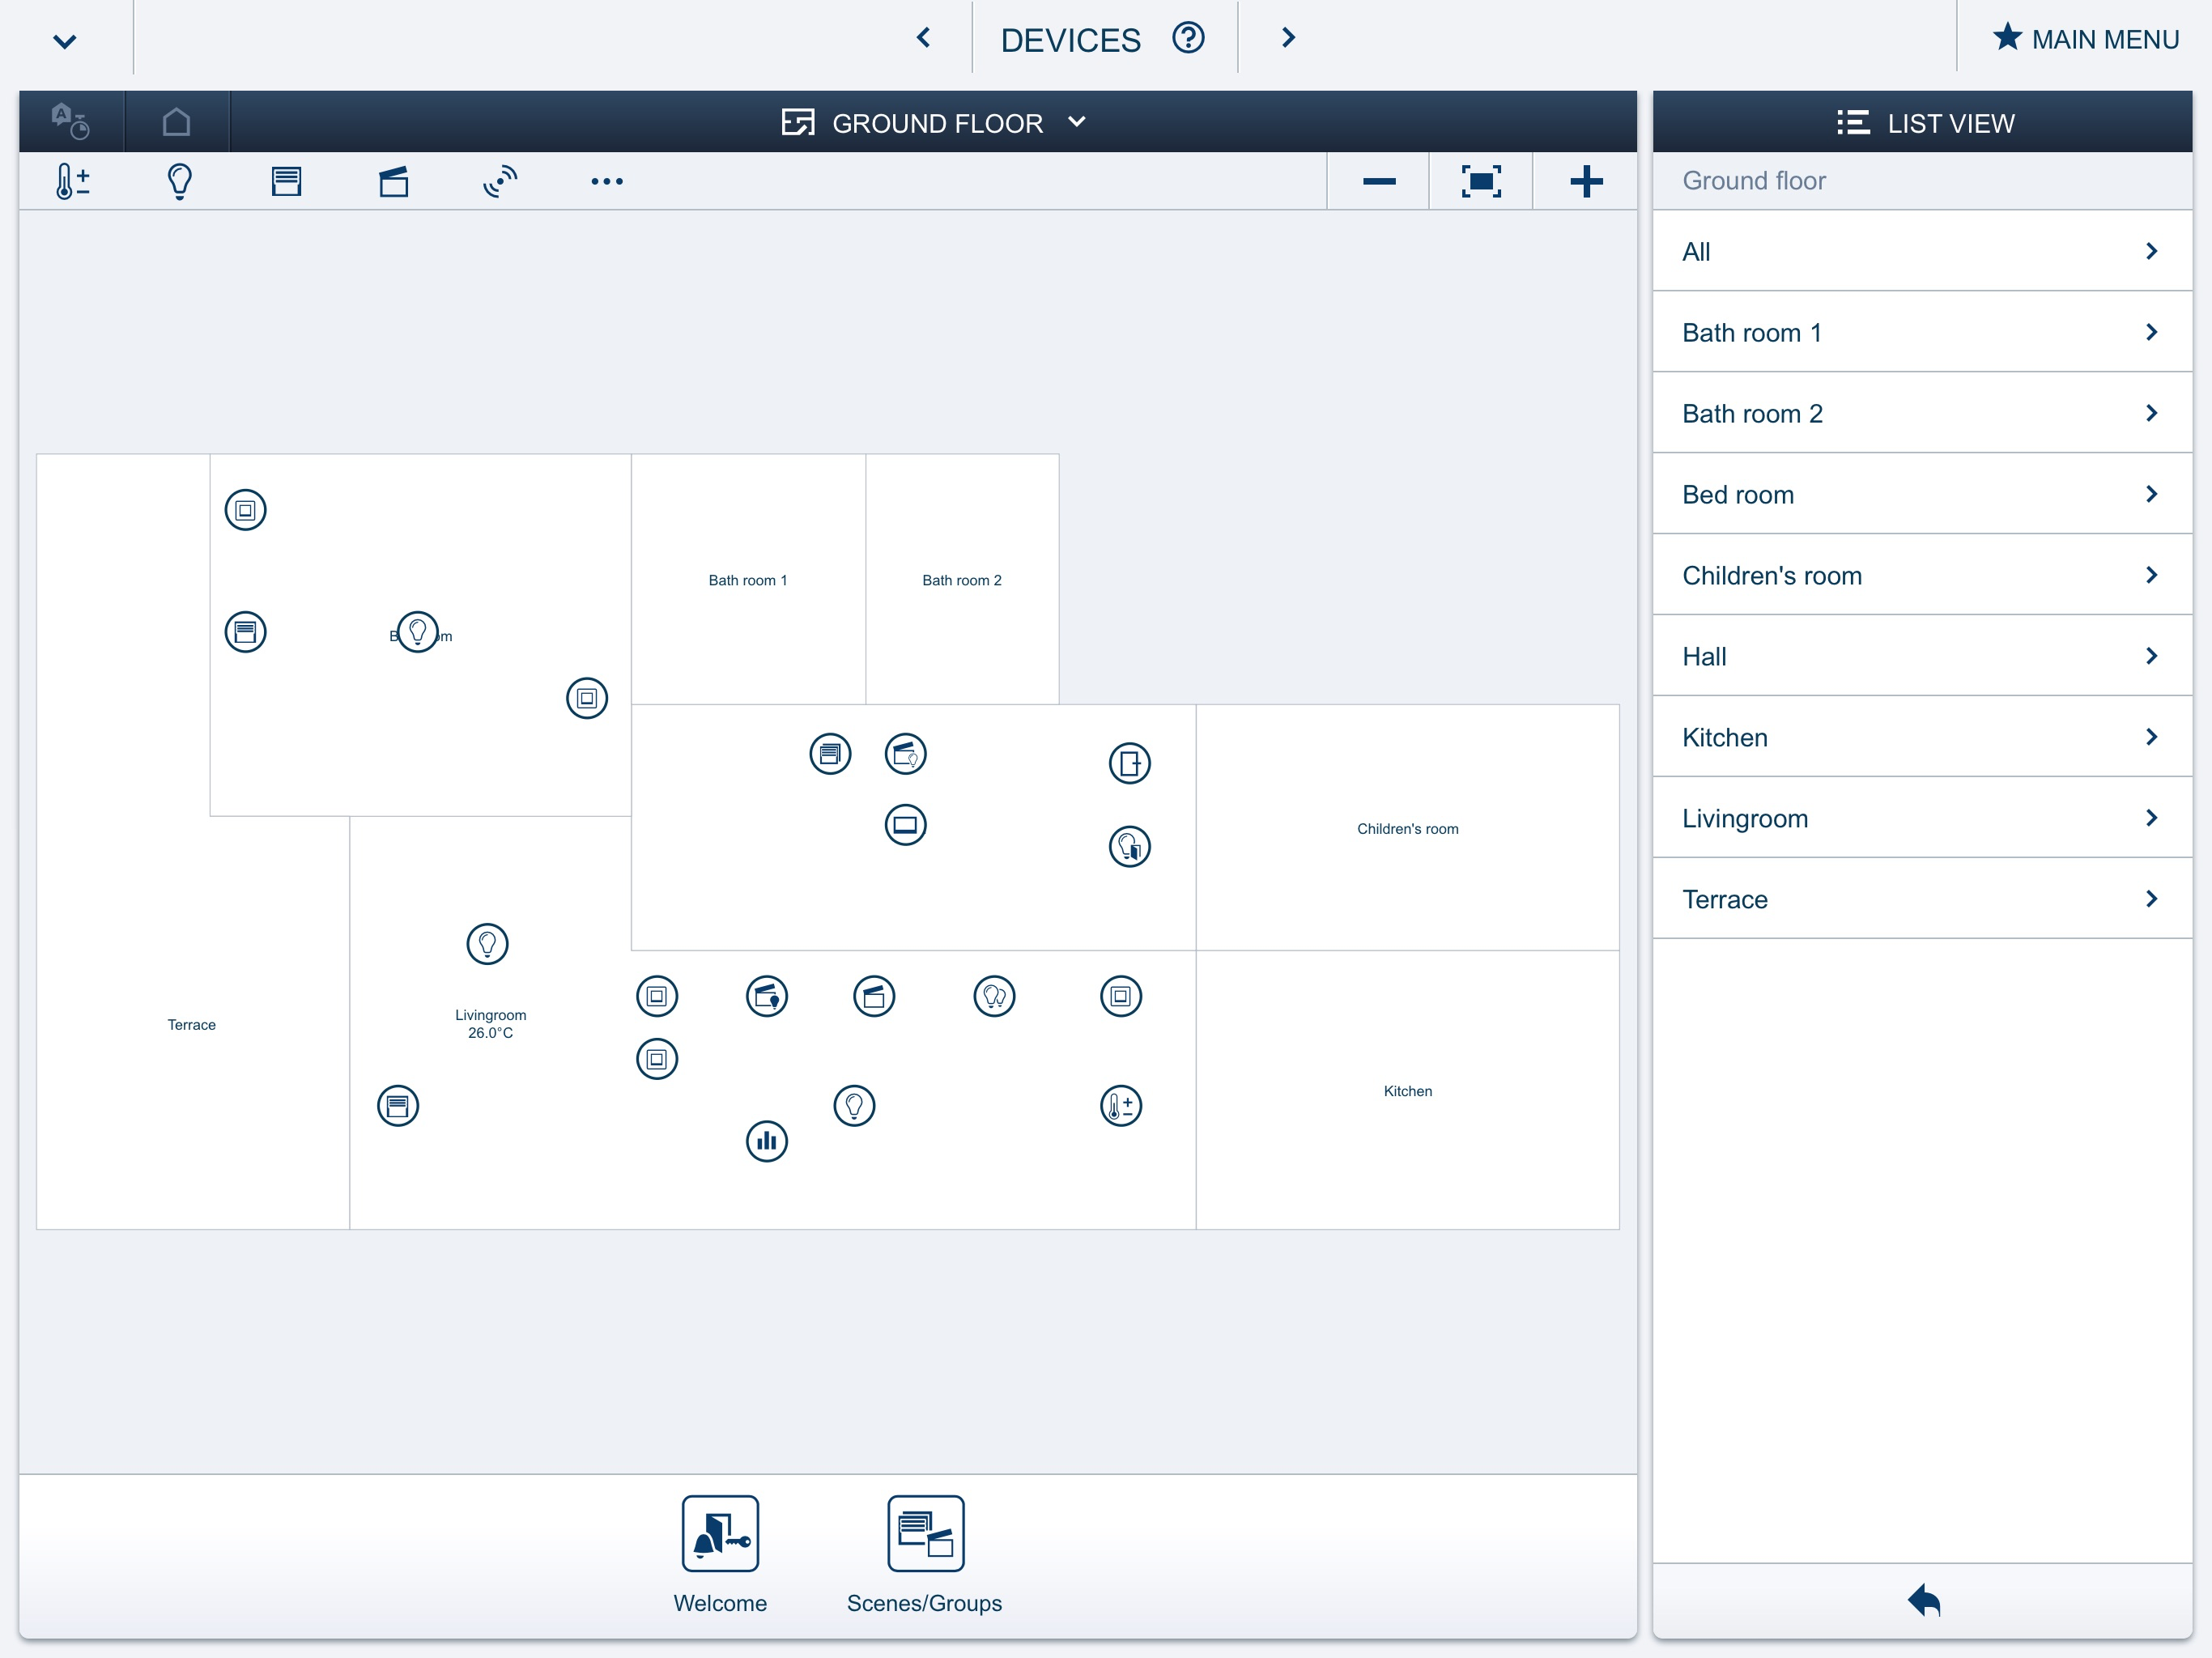2212x1658 pixels.
Task: Open the Bath room 2 list row
Action: (x=1922, y=413)
